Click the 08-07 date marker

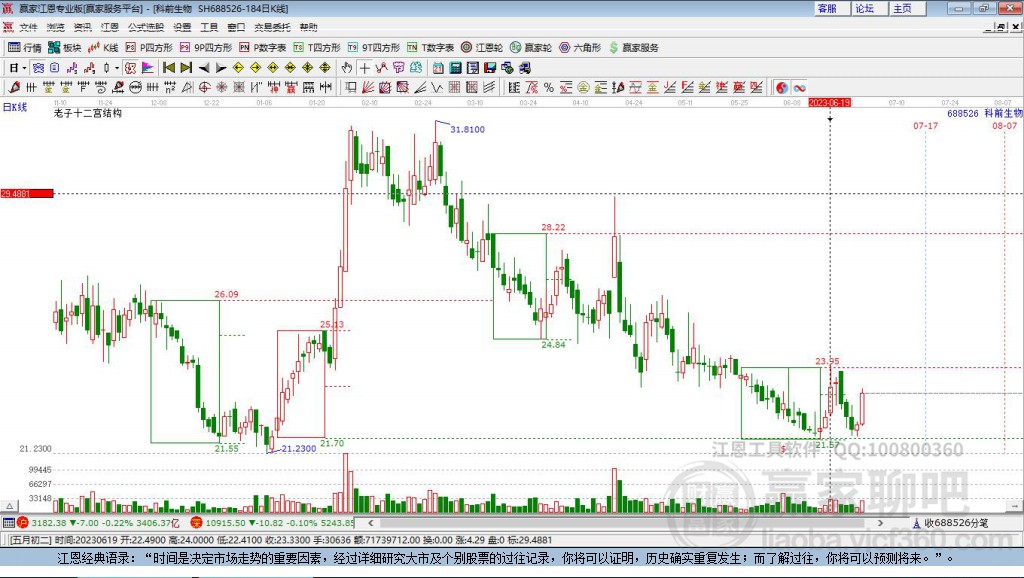click(x=1004, y=125)
